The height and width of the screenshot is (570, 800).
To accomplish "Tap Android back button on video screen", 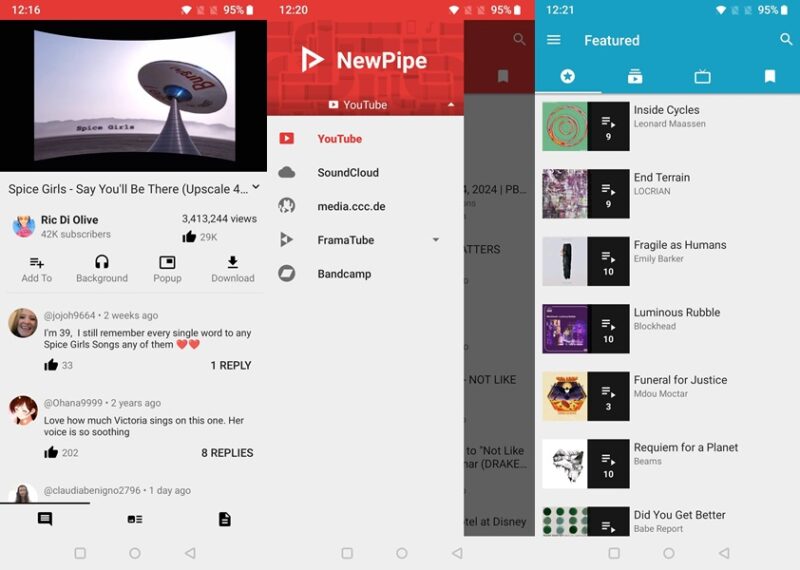I will point(190,553).
